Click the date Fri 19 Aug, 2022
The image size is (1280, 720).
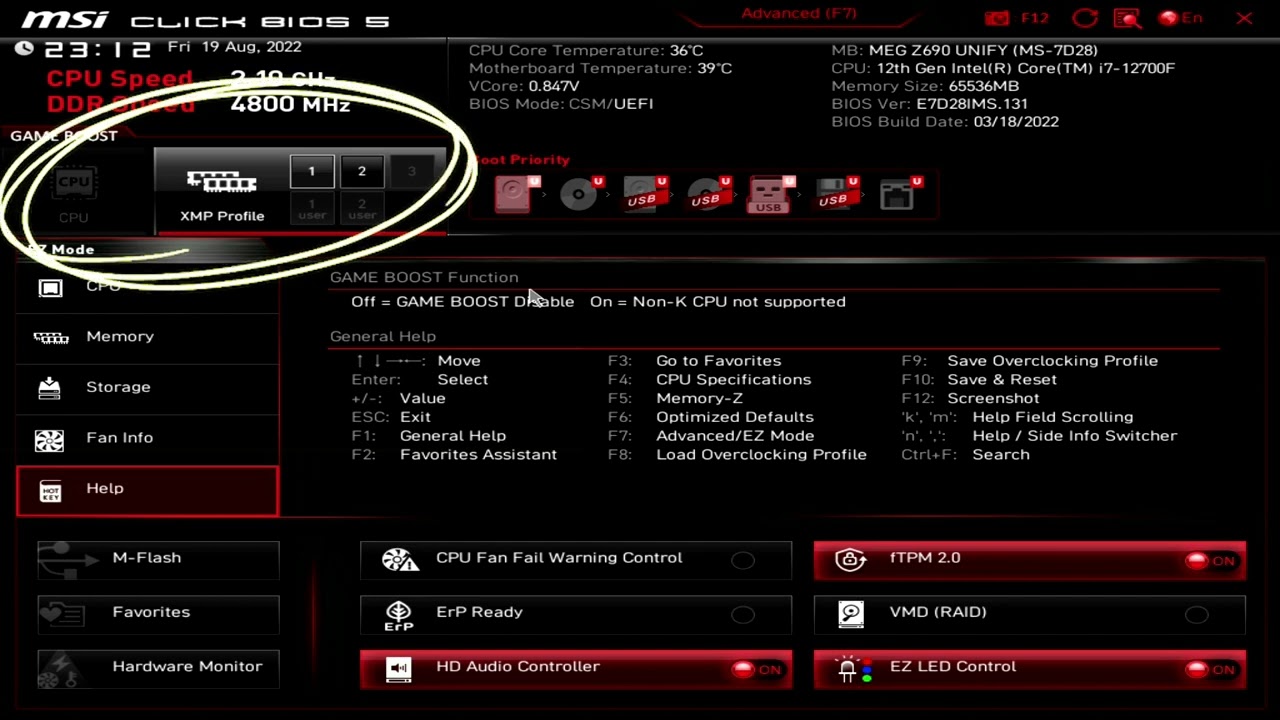click(235, 47)
